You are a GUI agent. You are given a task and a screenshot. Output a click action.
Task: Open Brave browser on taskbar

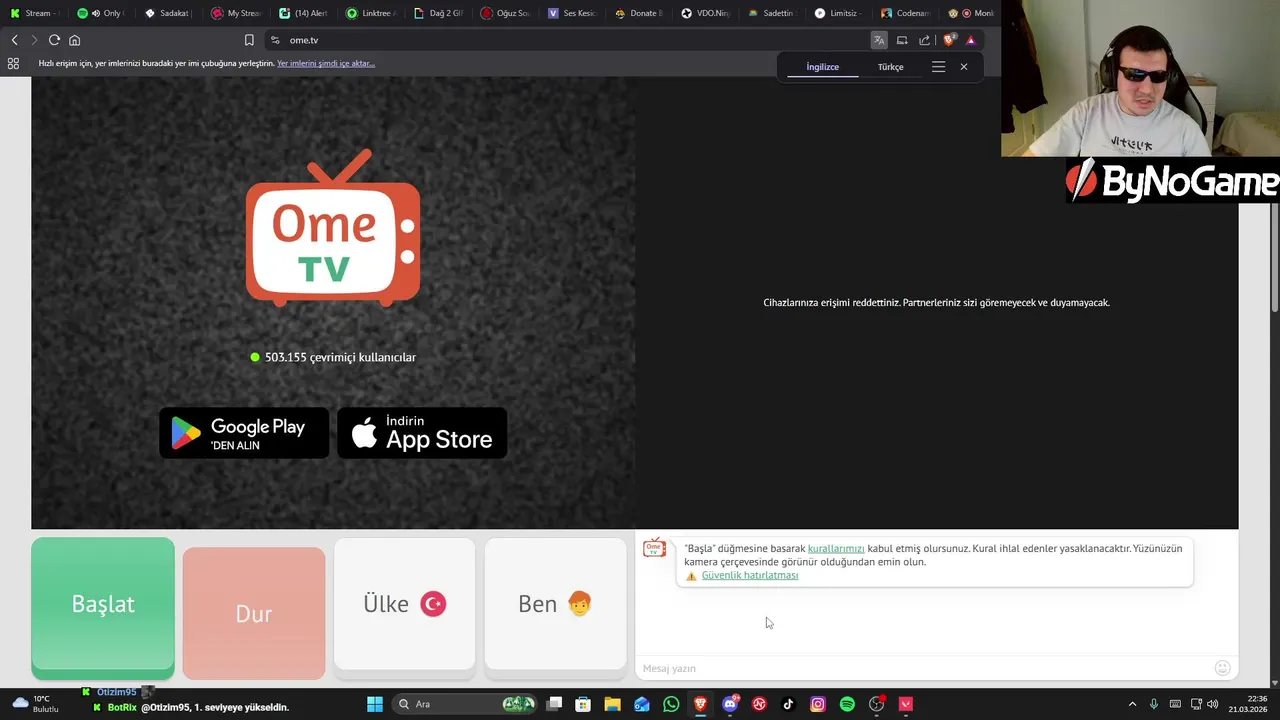pos(700,704)
